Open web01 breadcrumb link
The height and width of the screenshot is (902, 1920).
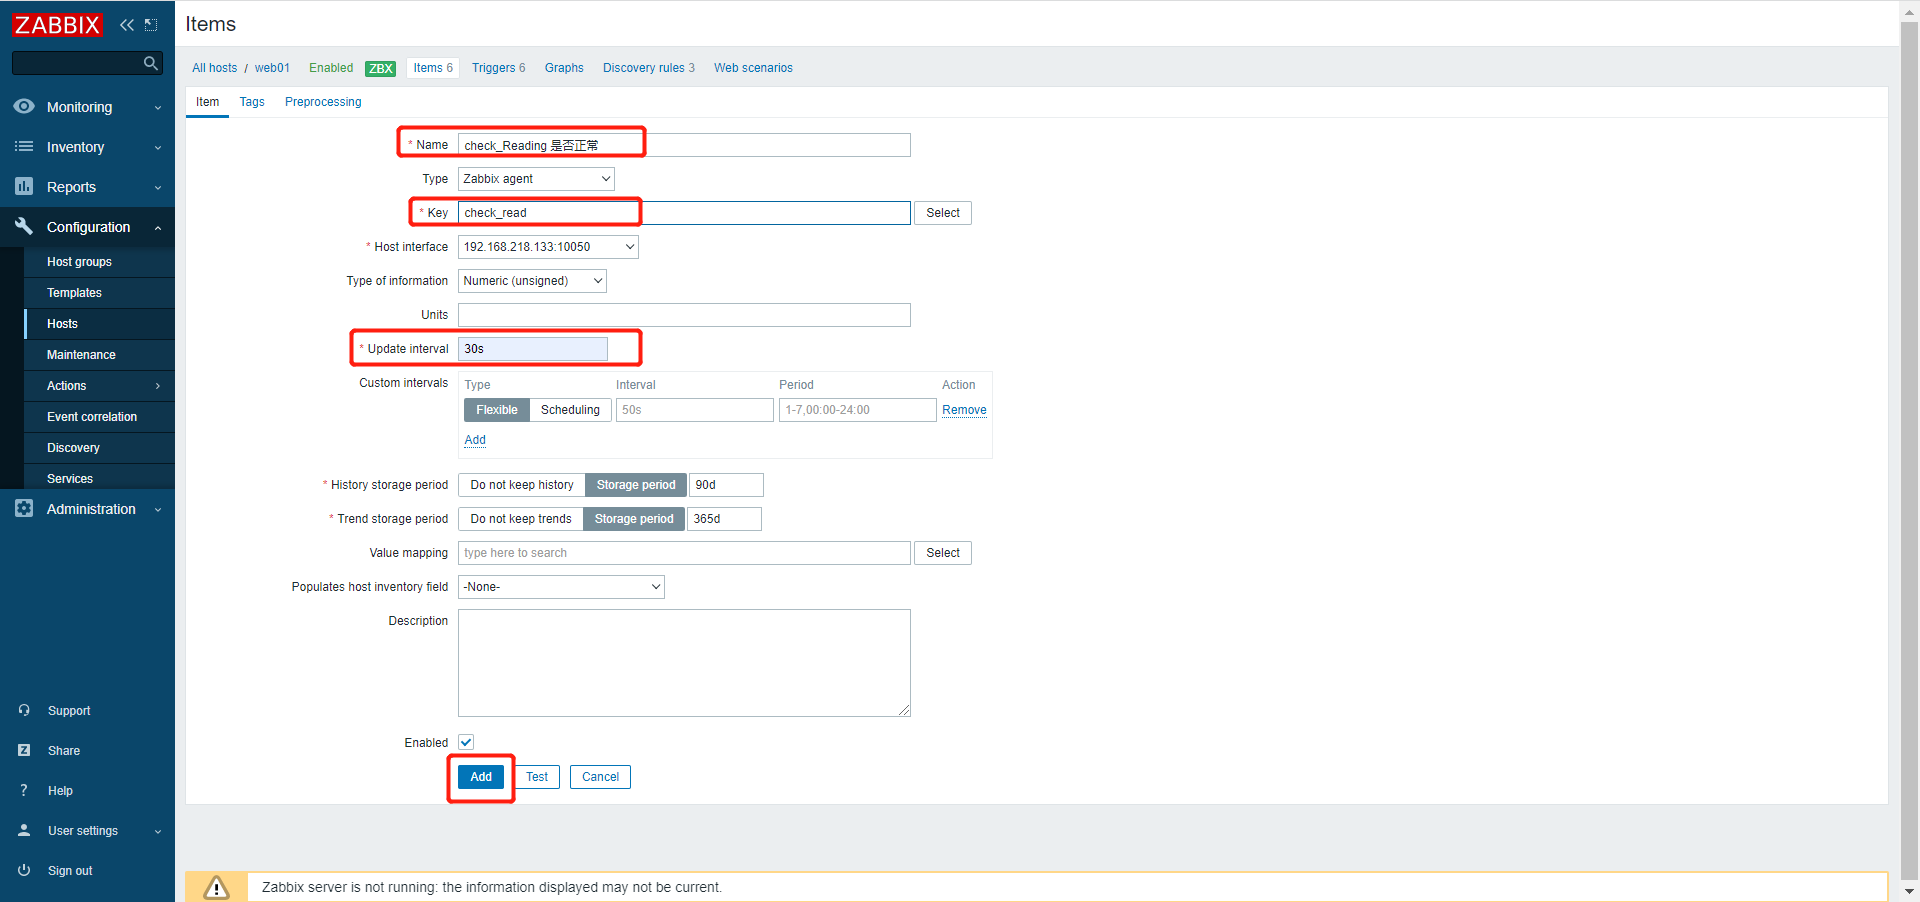tap(272, 68)
